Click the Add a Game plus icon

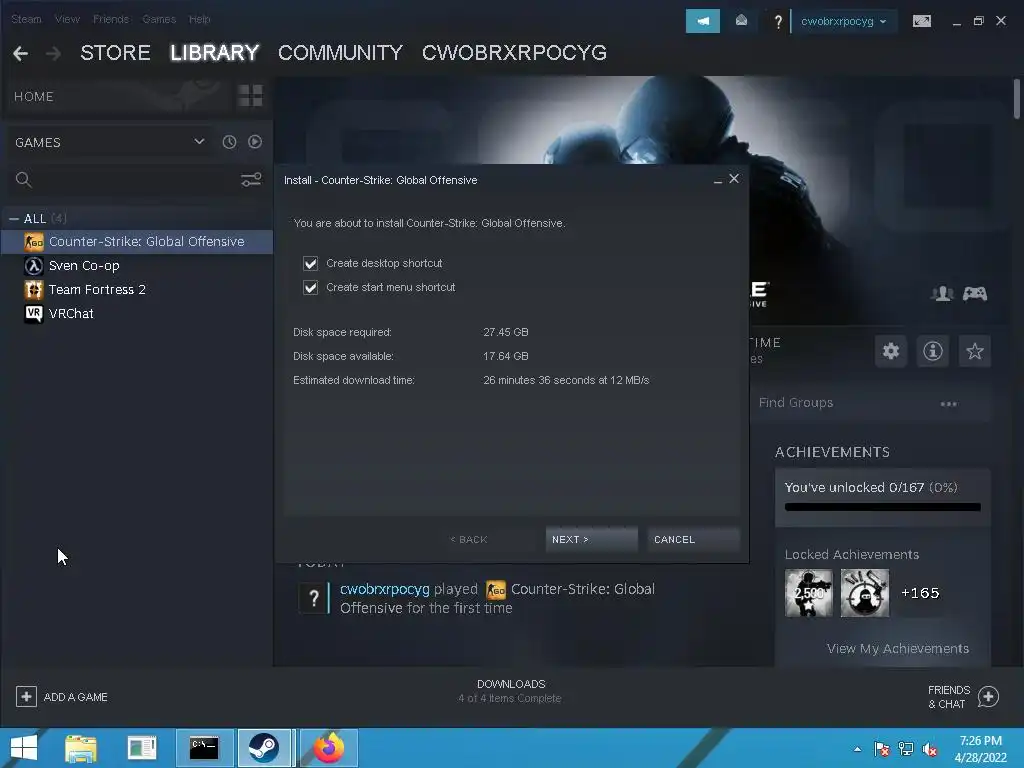coord(26,697)
